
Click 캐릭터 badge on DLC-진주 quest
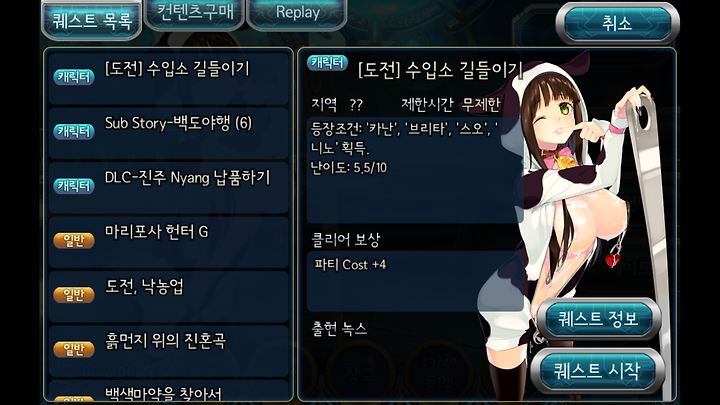point(73,186)
